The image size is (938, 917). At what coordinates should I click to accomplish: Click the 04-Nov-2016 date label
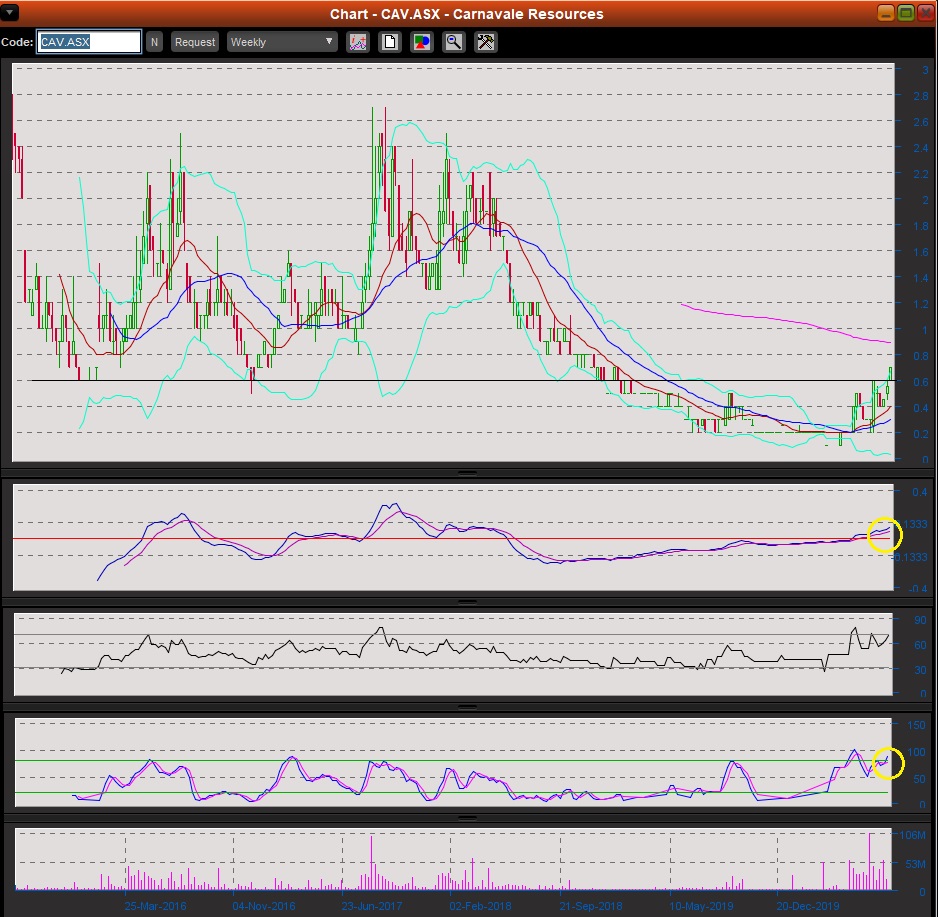click(264, 906)
